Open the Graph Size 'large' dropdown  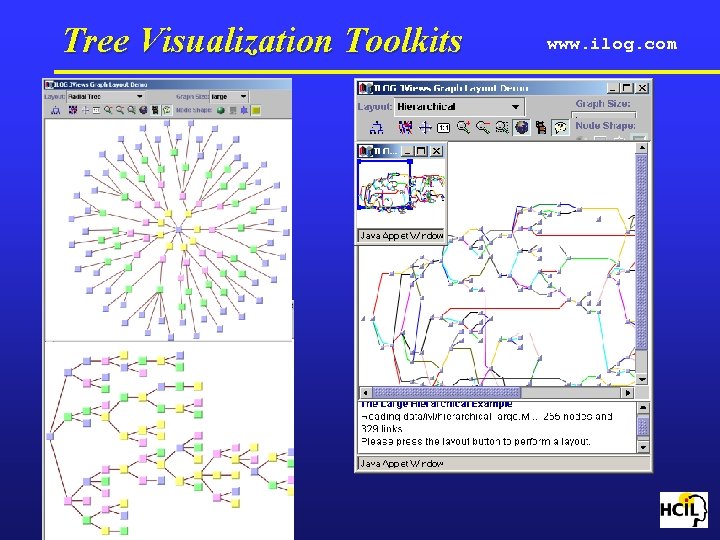[229, 96]
